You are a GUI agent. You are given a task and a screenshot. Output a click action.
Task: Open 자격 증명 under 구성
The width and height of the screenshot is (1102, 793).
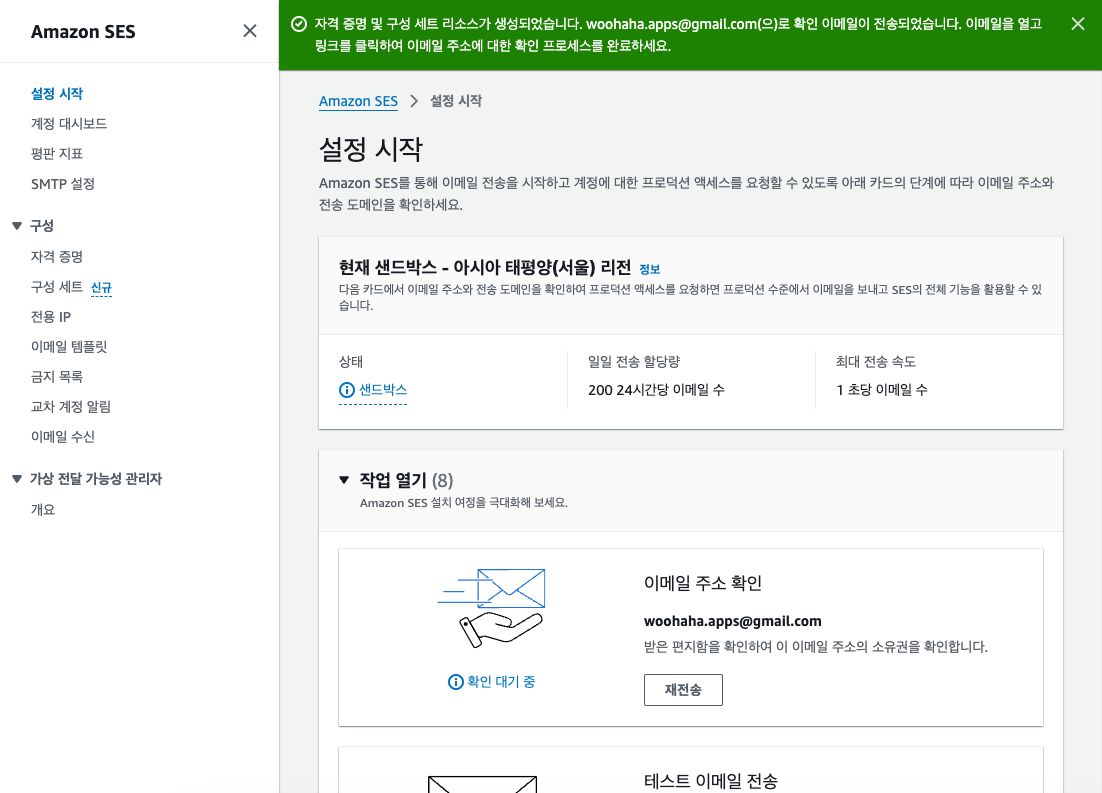57,257
